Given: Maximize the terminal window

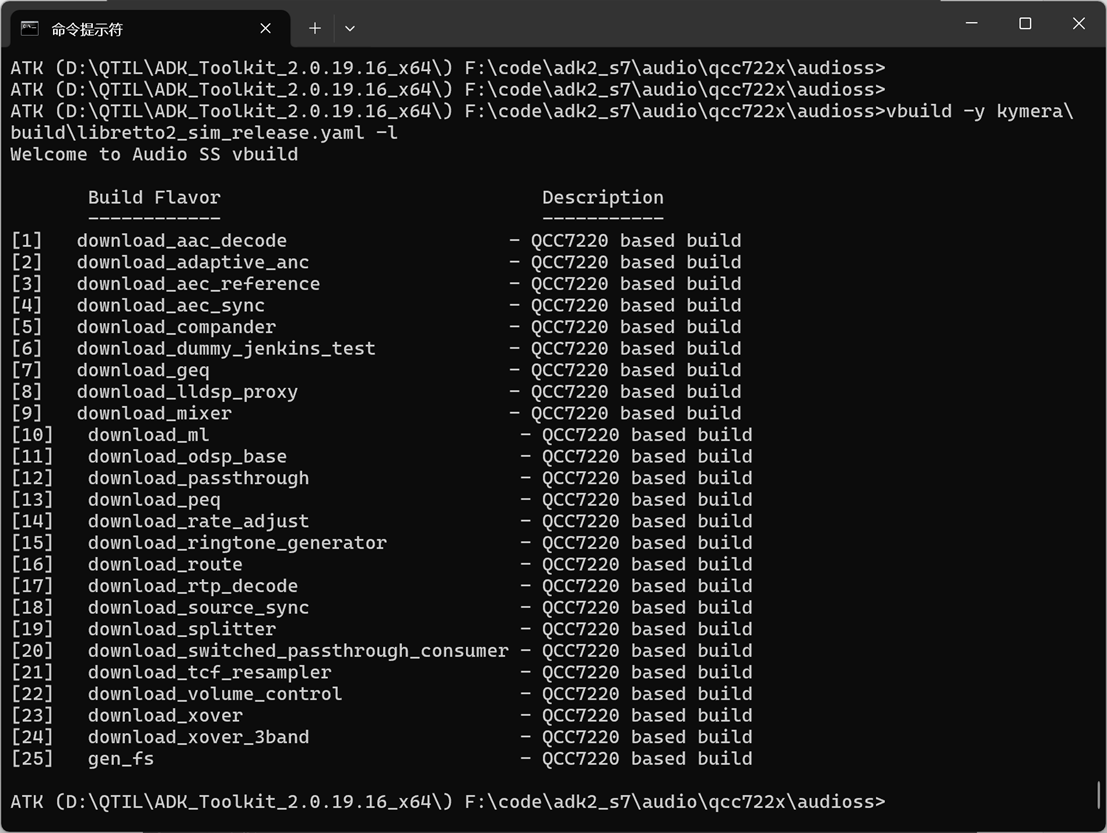Looking at the screenshot, I should 1025,23.
